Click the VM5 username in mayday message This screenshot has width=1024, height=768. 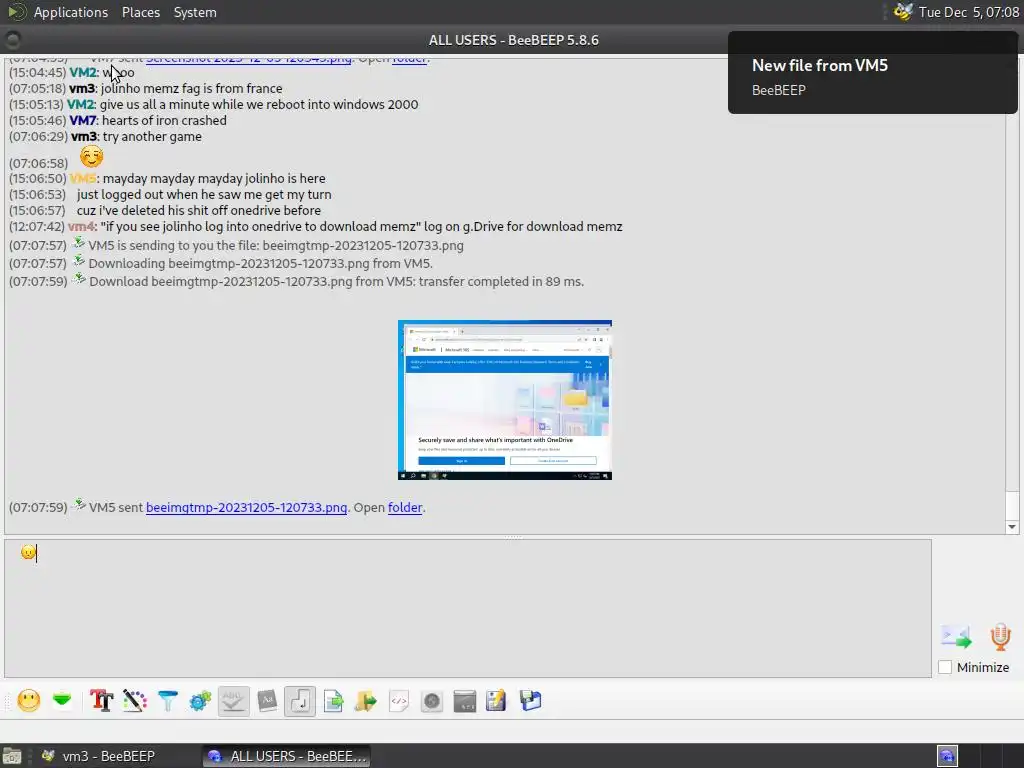click(83, 178)
